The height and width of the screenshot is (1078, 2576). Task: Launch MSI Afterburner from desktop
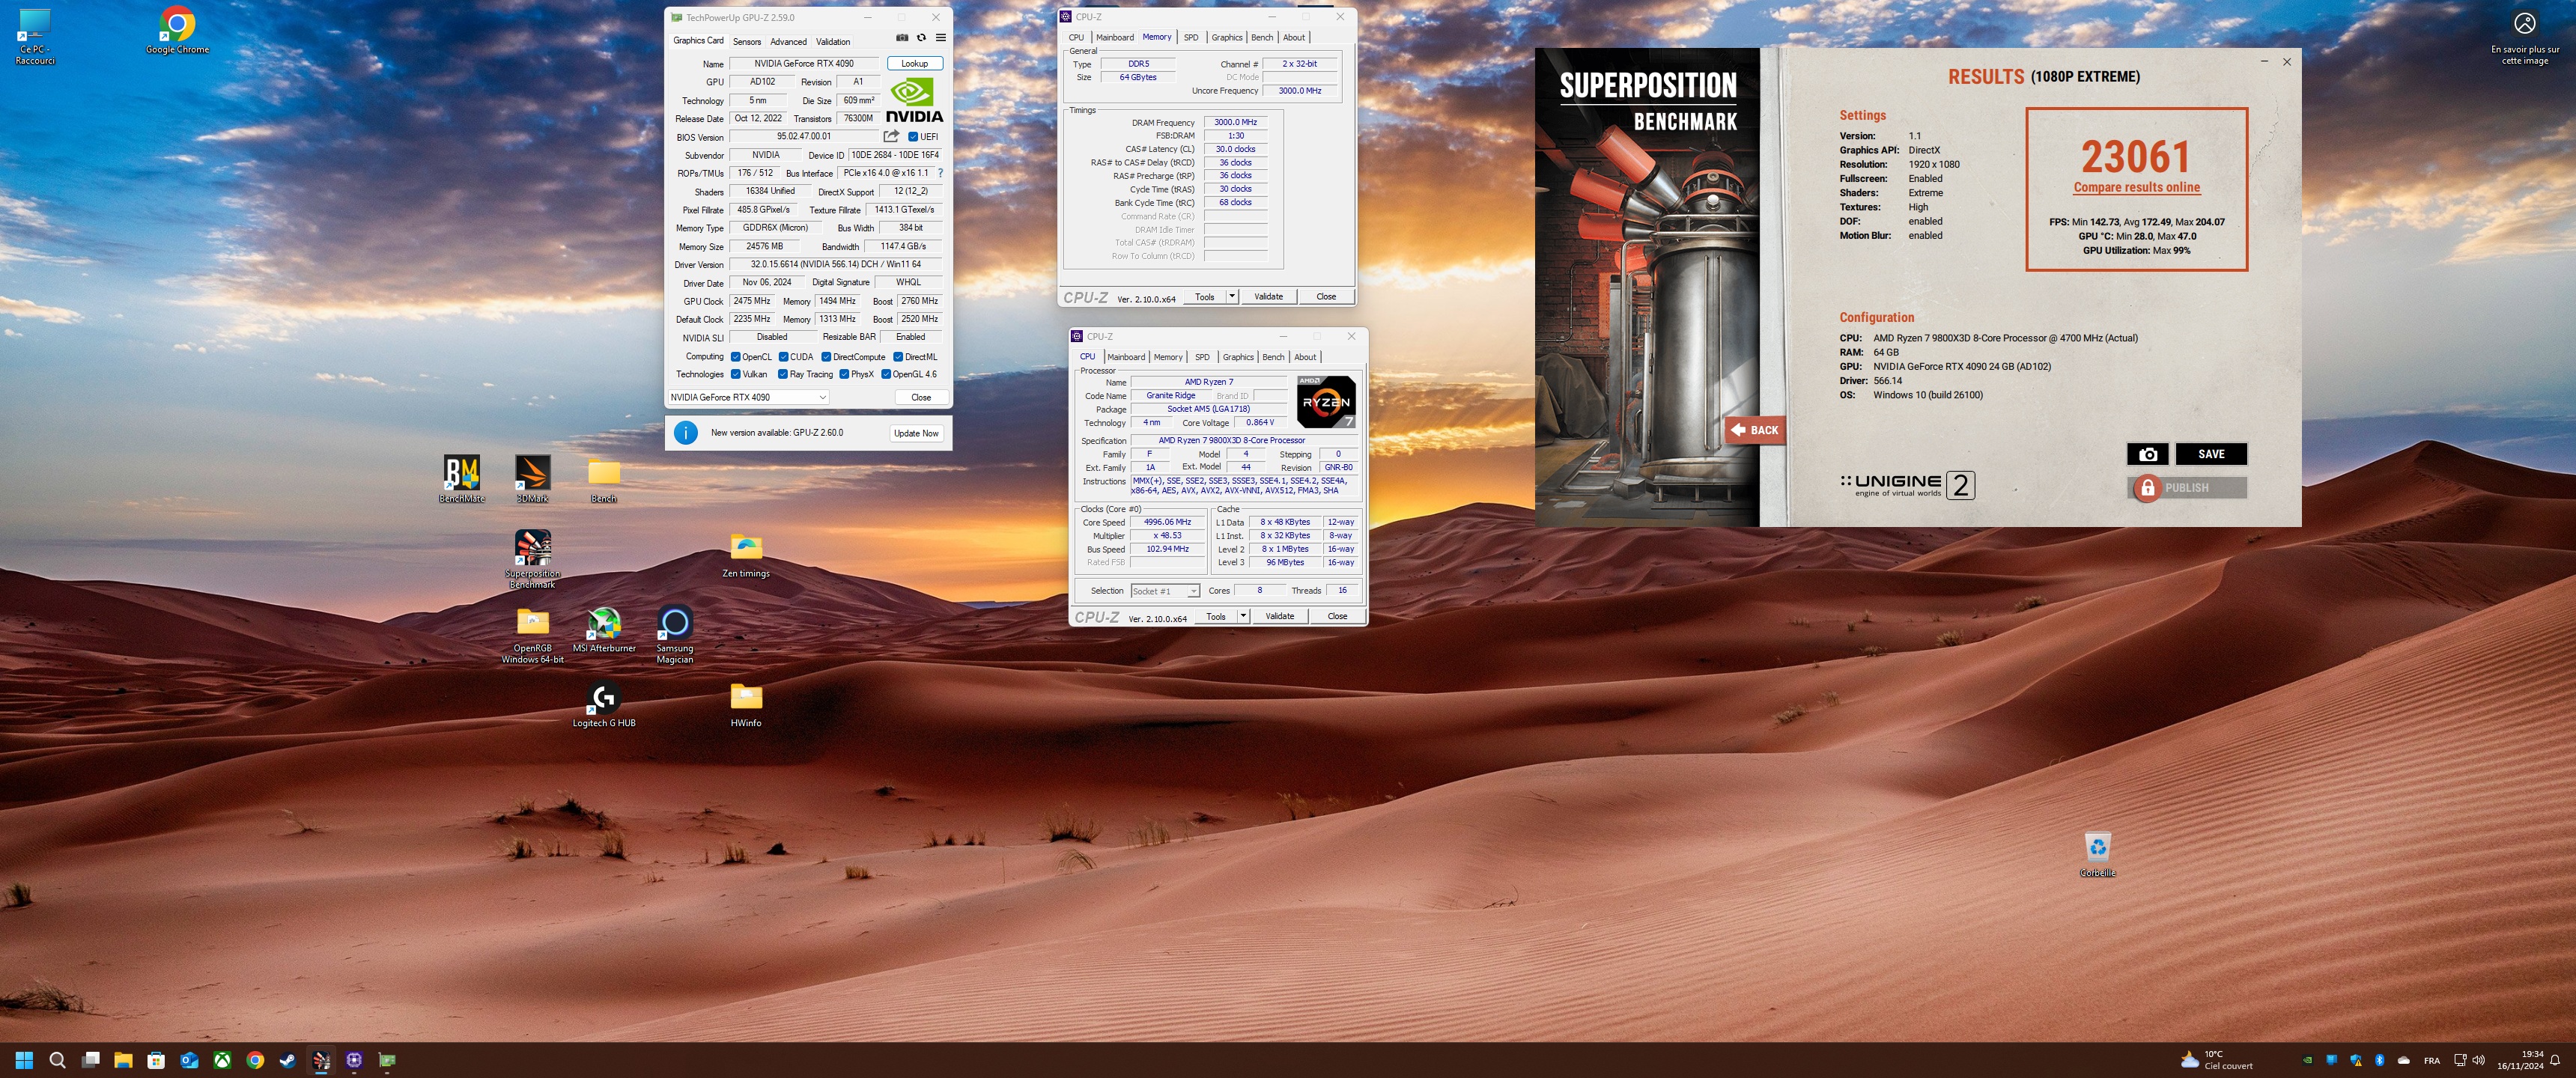tap(604, 630)
